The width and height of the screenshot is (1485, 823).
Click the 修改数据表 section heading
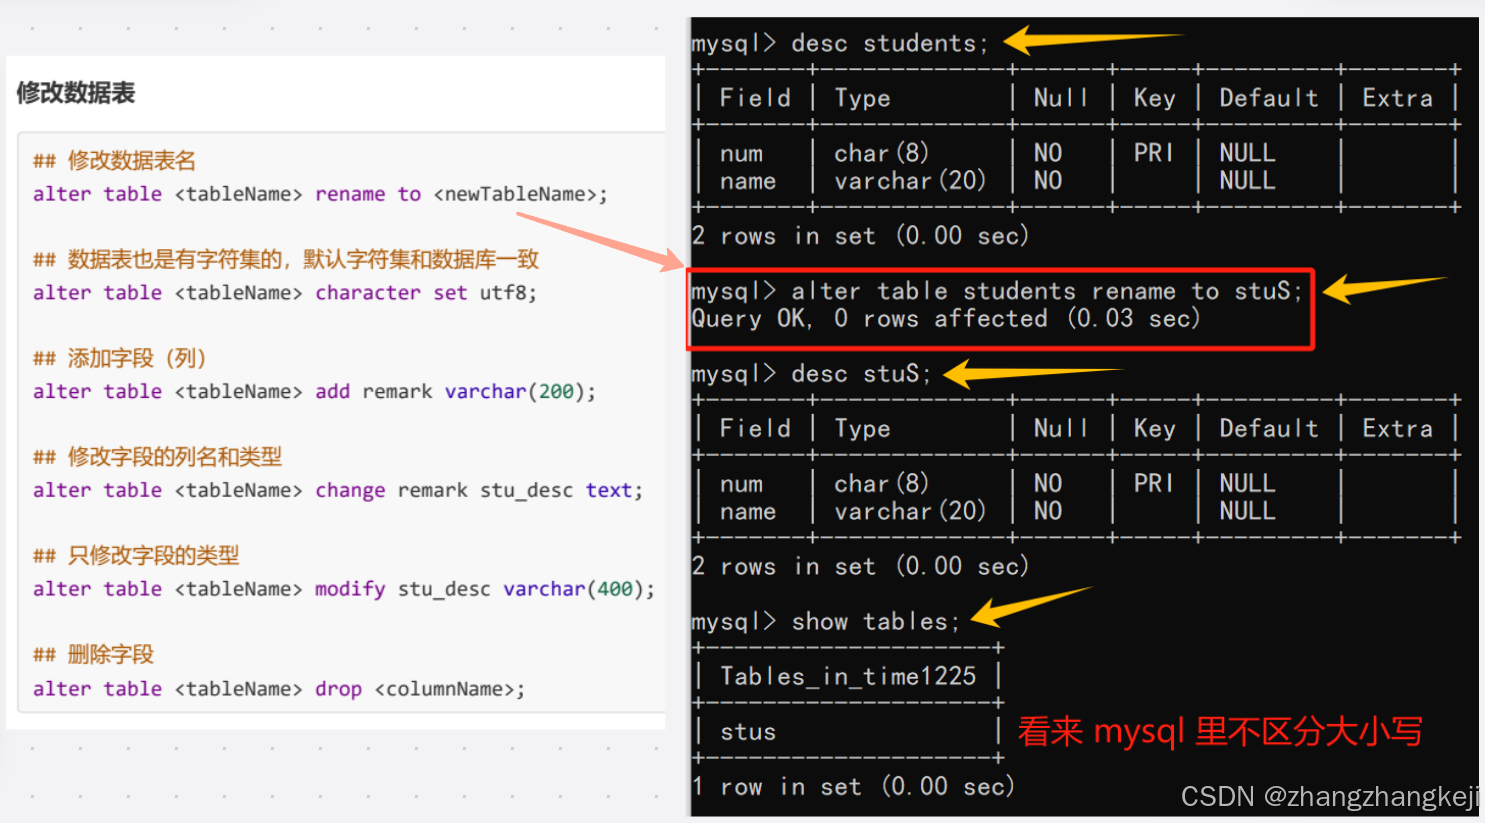75,93
